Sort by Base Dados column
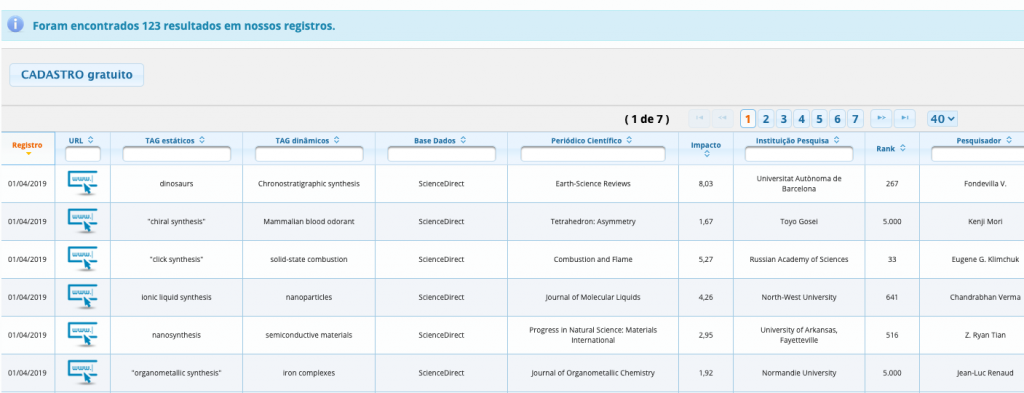Image resolution: width=1024 pixels, height=393 pixels. pyautogui.click(x=462, y=140)
